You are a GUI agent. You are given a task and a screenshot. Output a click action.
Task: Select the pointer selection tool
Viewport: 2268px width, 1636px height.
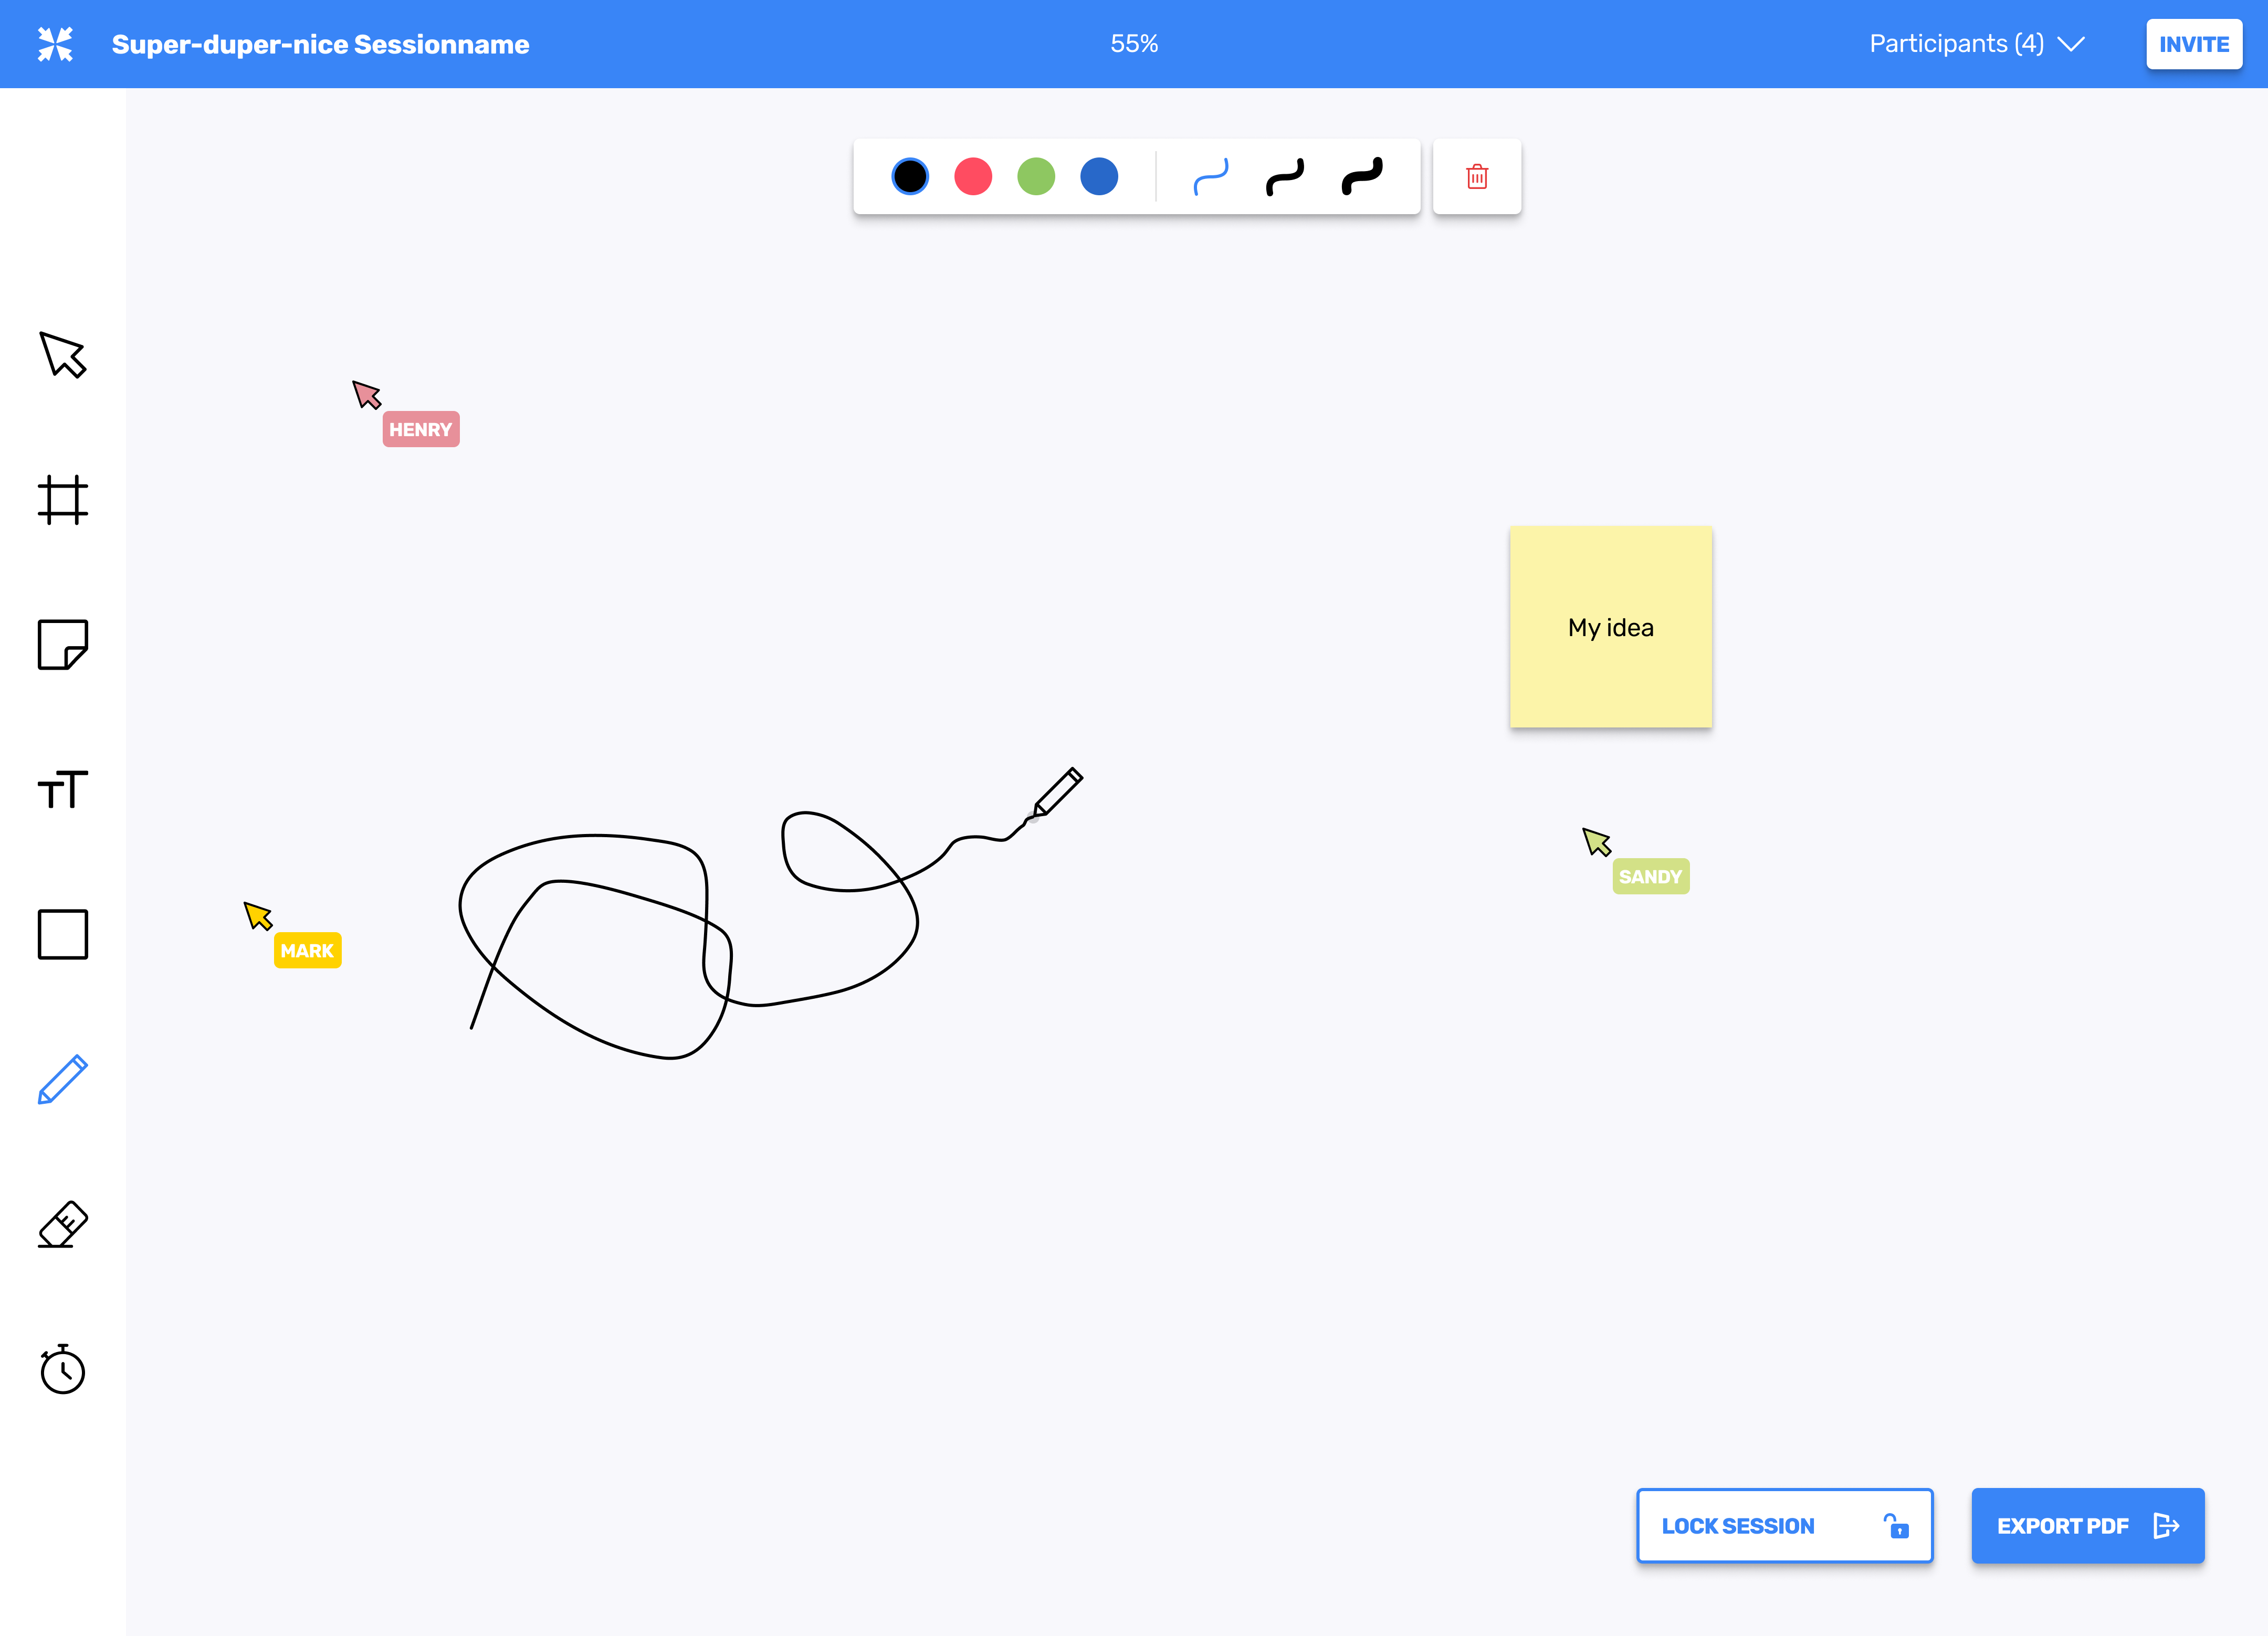pos(63,355)
